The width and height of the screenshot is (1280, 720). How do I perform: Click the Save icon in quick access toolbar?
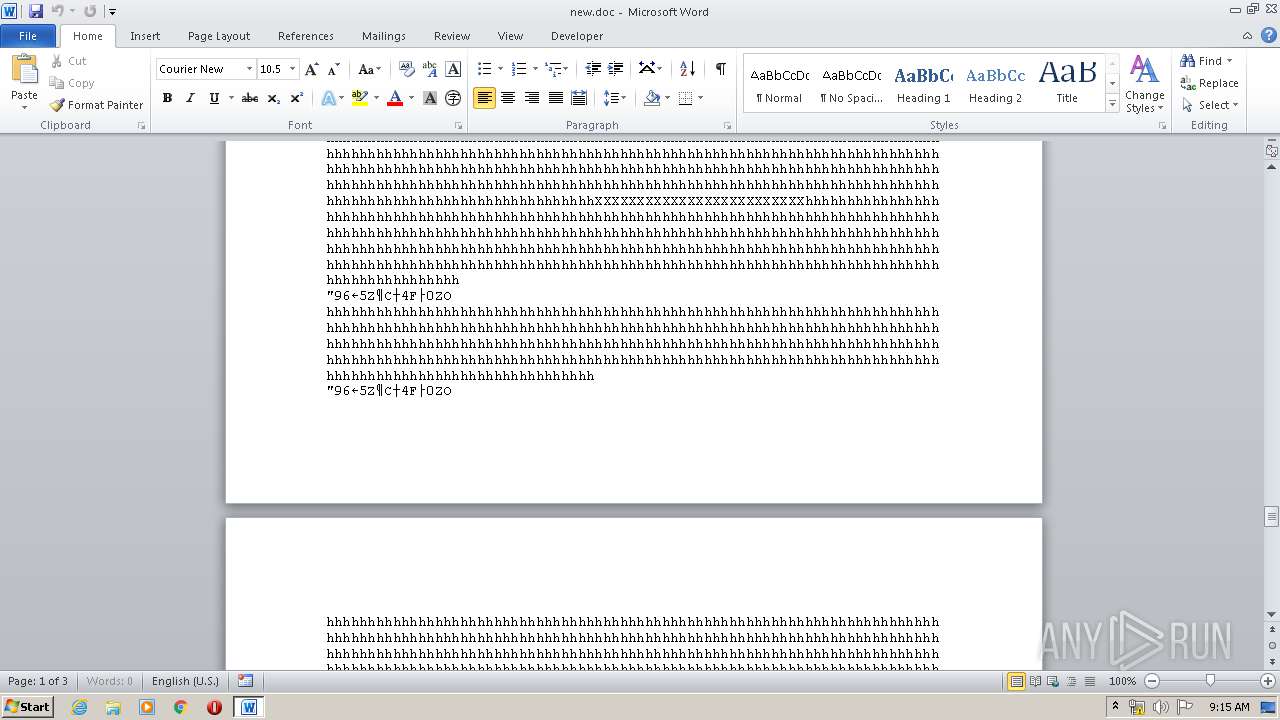36,11
